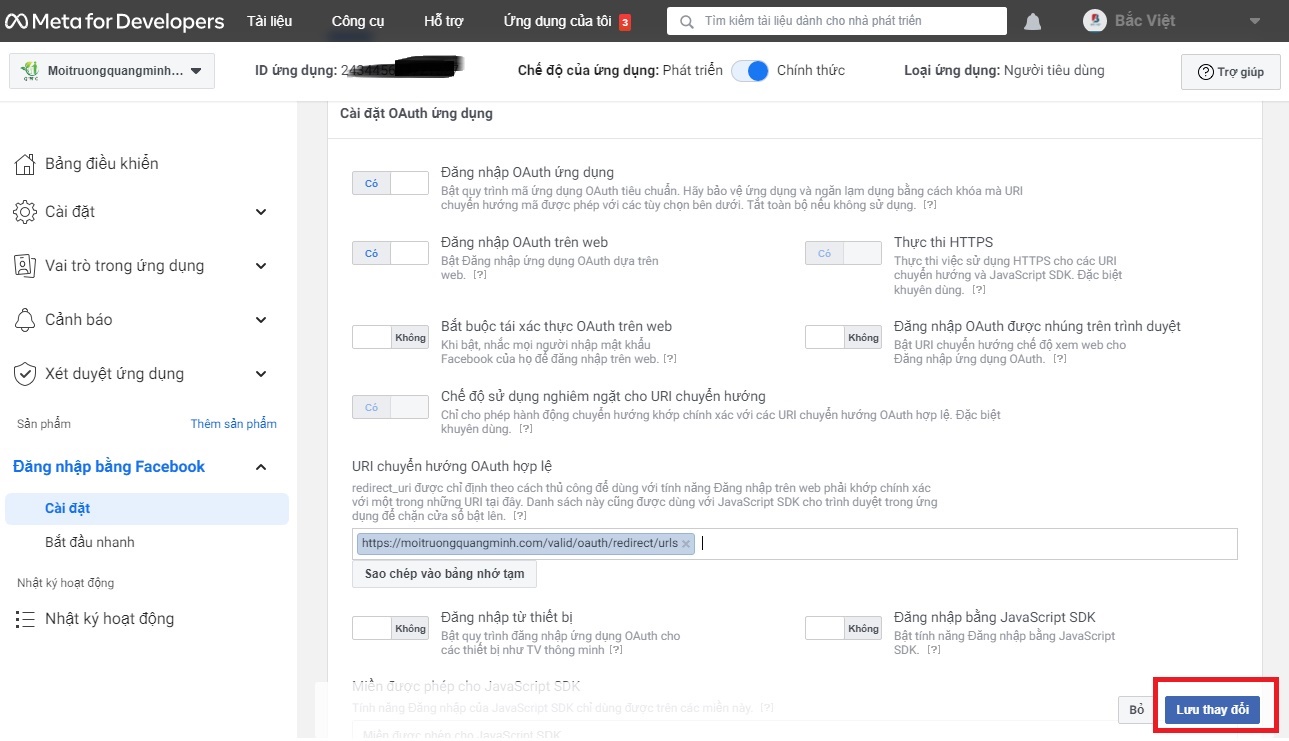The width and height of the screenshot is (1289, 741).
Task: Click help mark for URI chuyển hướng OAuth
Action: (520, 516)
